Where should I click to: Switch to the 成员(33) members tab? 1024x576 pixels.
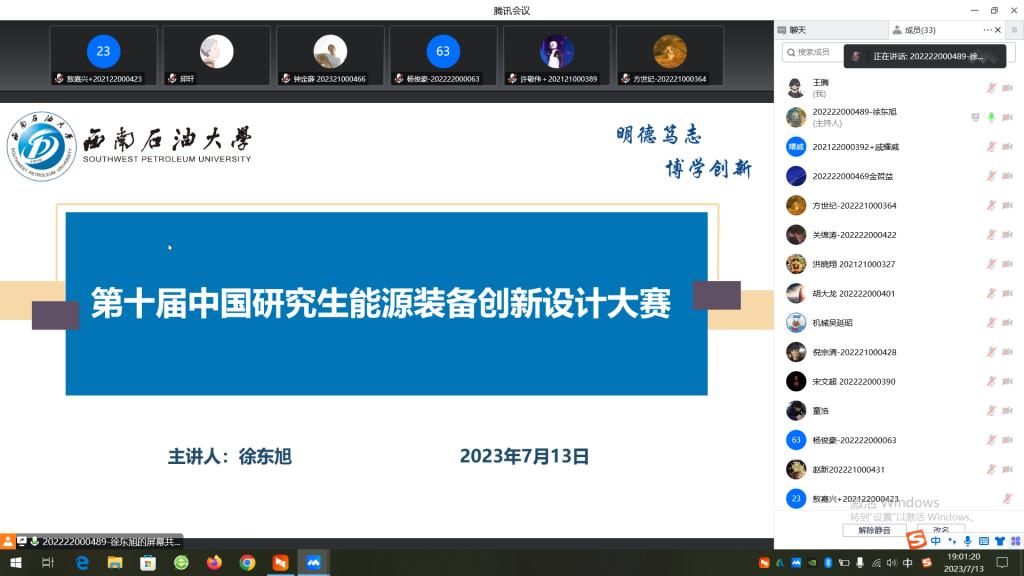pyautogui.click(x=918, y=30)
